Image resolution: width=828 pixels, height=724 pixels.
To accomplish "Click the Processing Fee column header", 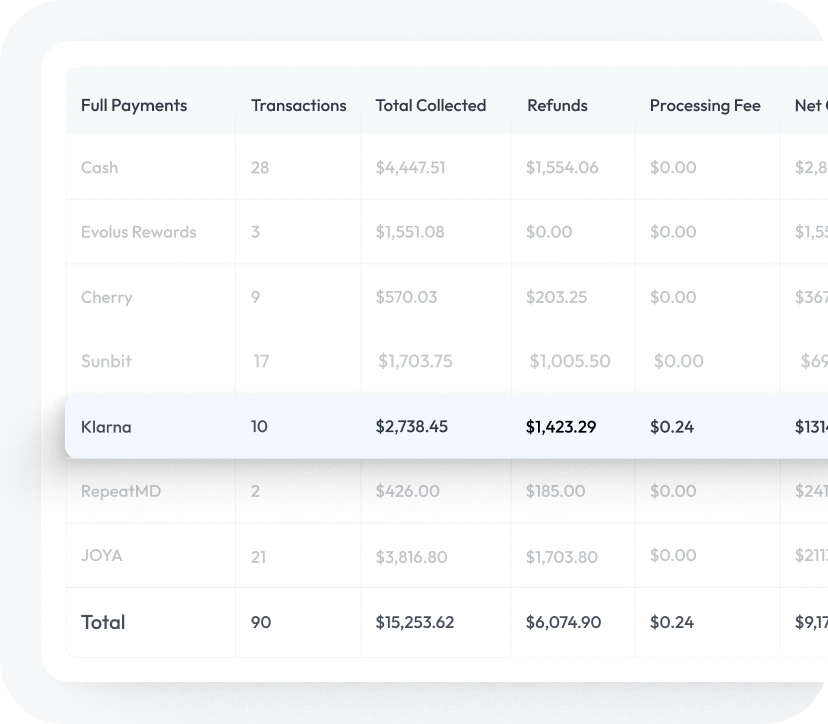I will [x=705, y=105].
